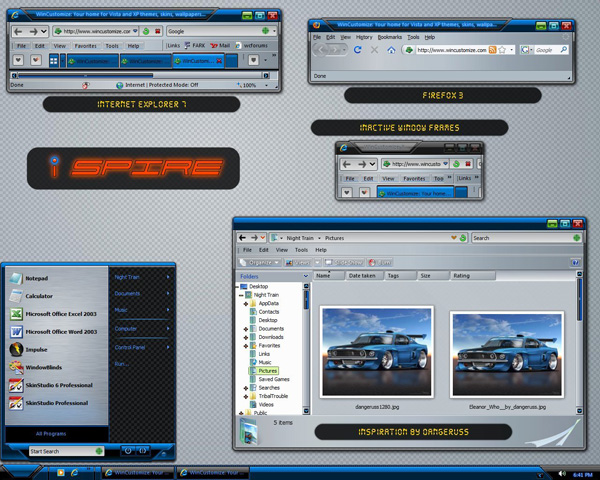This screenshot has height=480, width=600.
Task: Expand the Downloads folder tree node
Action: coord(246,337)
